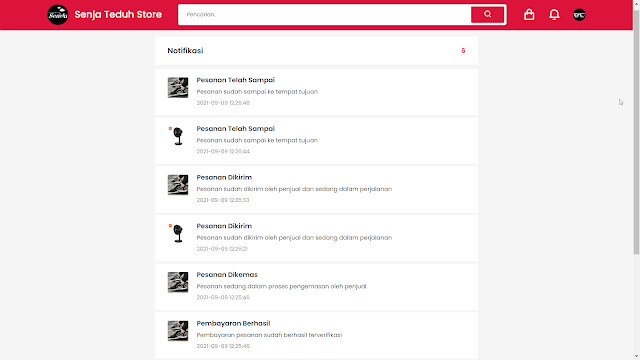Open the shopping bag cart icon
This screenshot has width=640, height=360.
coord(529,15)
